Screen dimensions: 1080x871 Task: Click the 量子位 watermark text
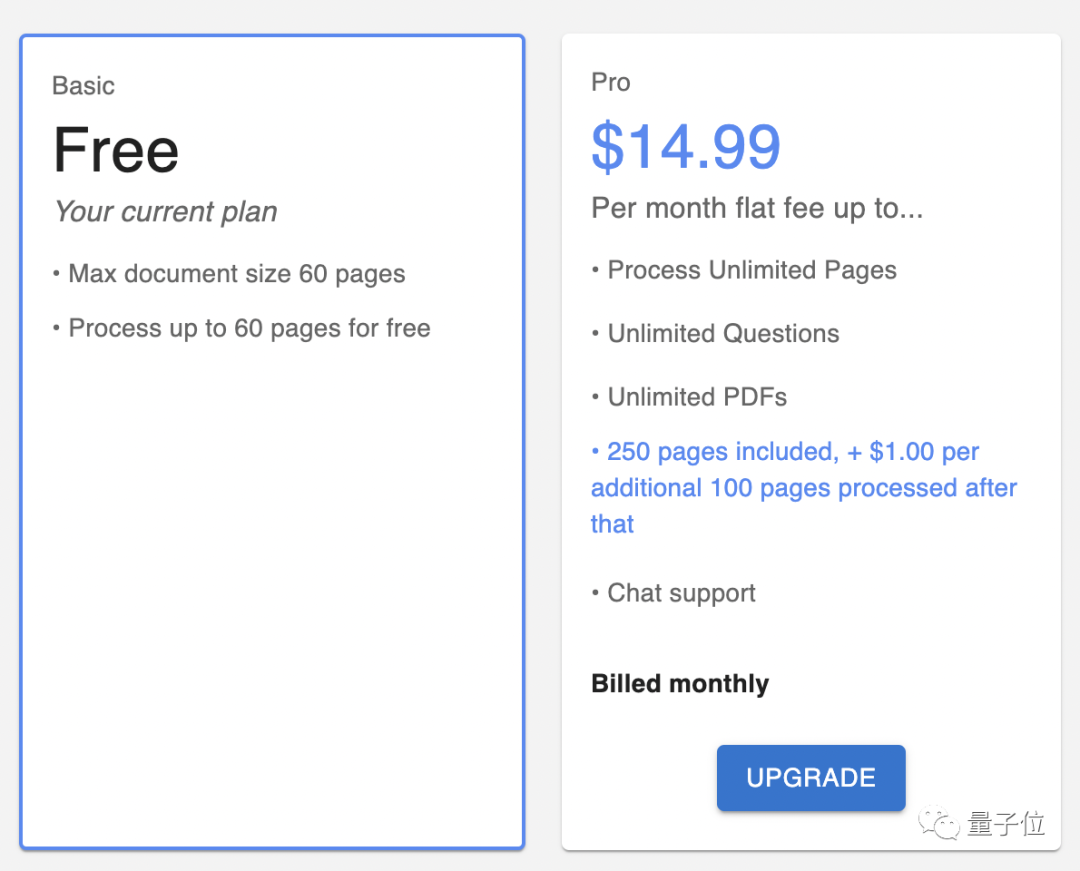[1006, 823]
